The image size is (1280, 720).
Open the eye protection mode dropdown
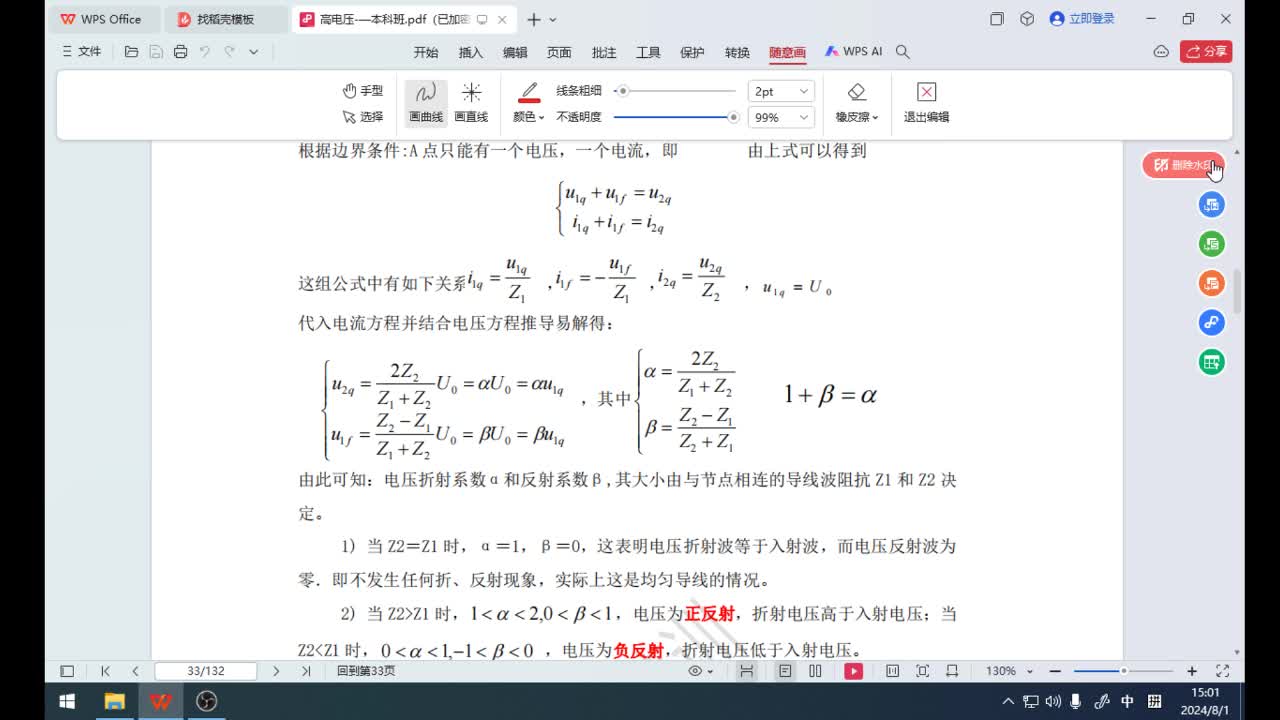(699, 671)
